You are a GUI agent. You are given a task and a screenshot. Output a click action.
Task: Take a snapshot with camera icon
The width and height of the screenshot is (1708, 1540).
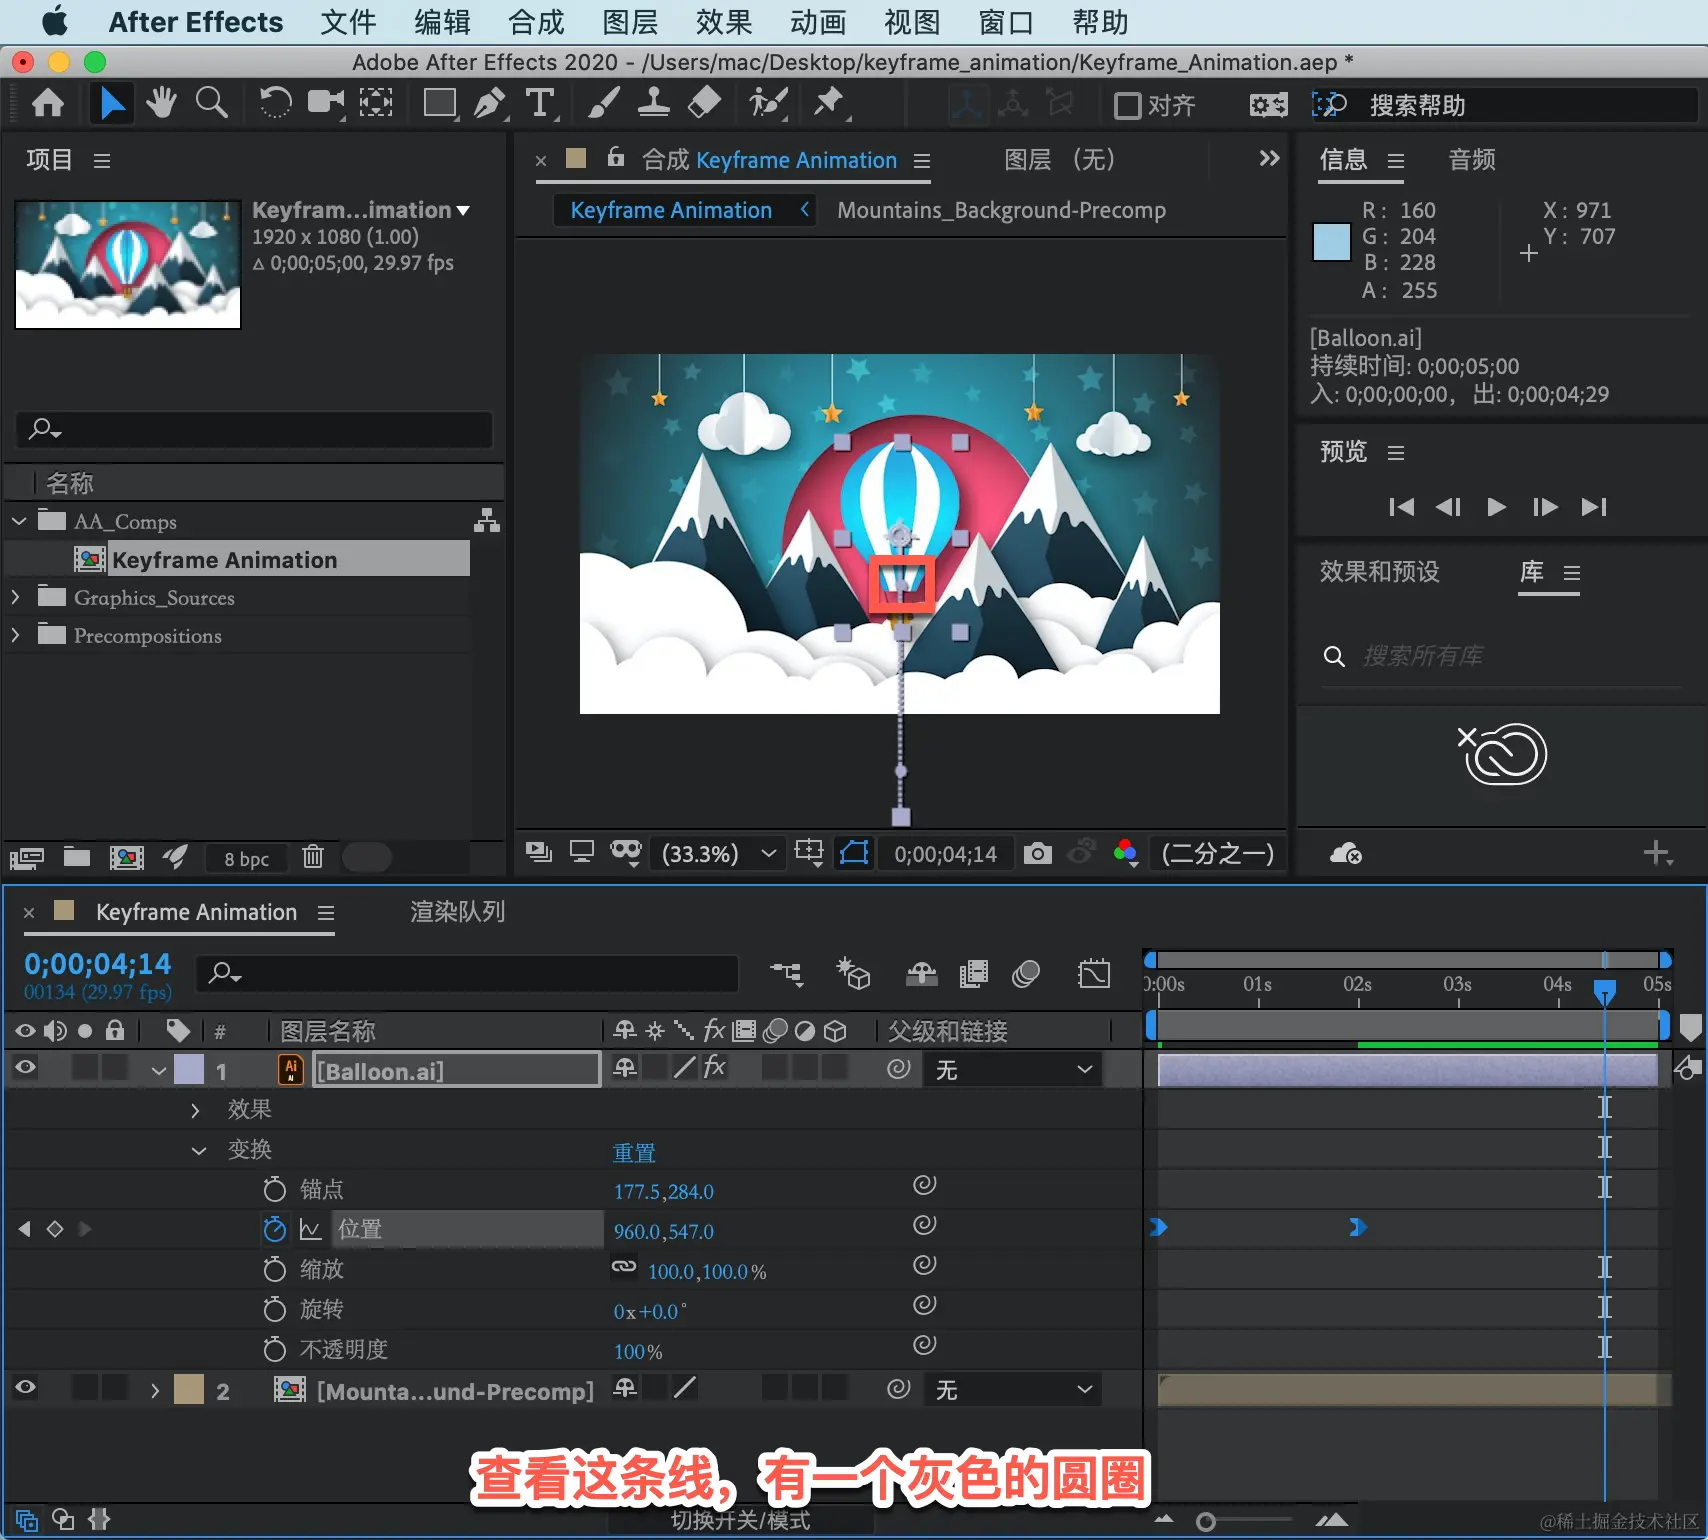pos(1038,853)
